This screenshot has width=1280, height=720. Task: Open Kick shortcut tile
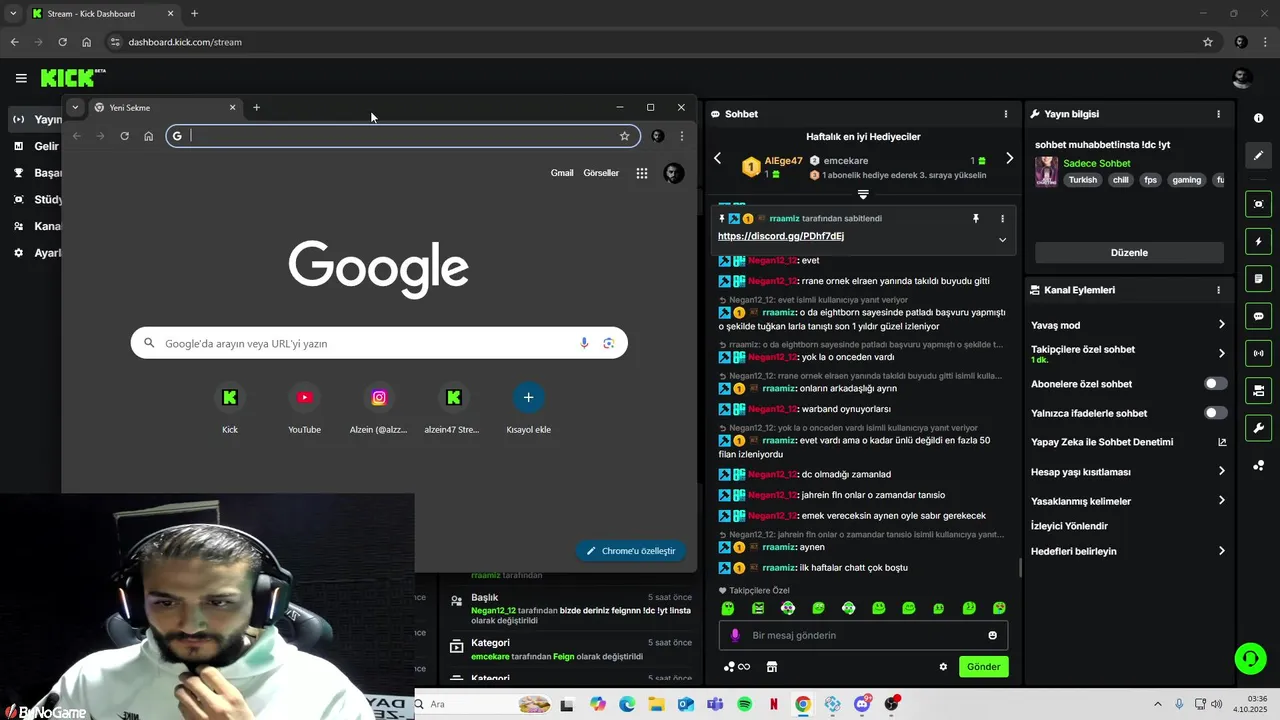[230, 408]
